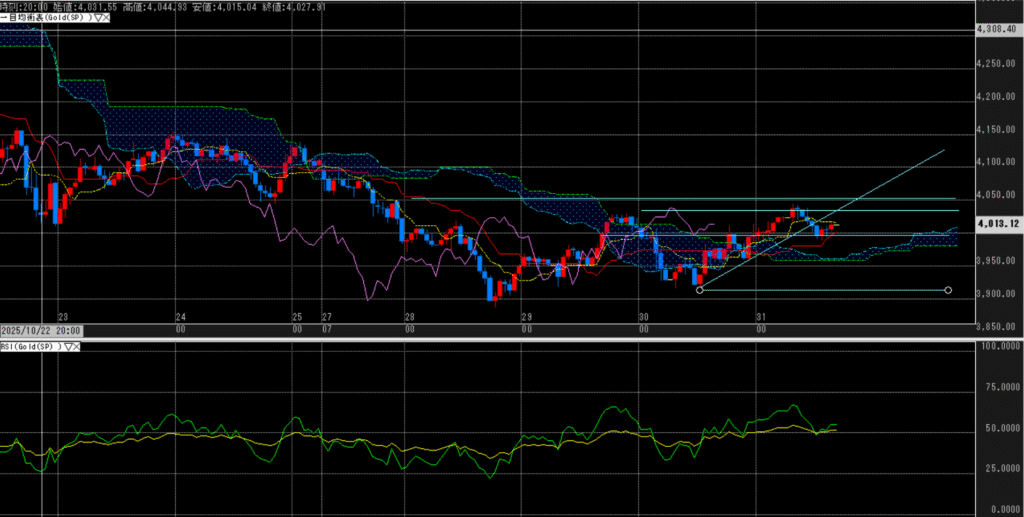
Task: Open the RSI panel dropdown triangle
Action: click(69, 346)
